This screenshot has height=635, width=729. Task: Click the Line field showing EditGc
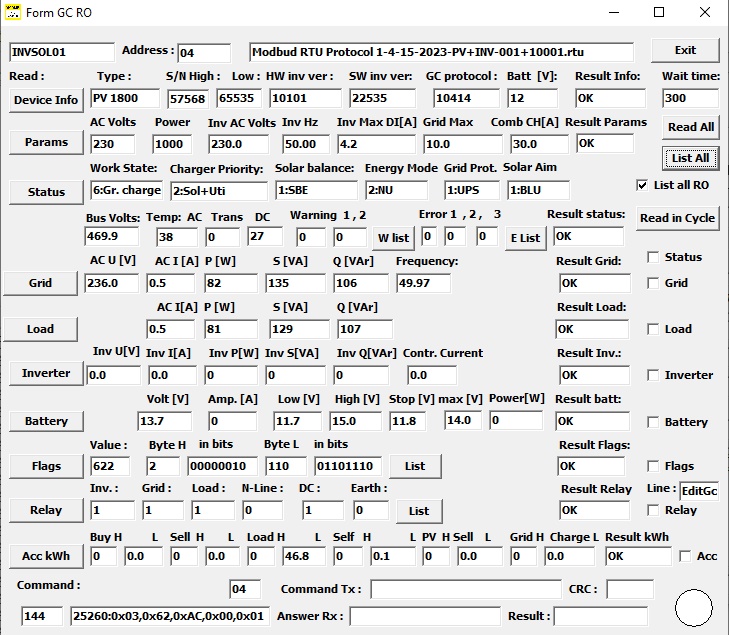[x=699, y=491]
